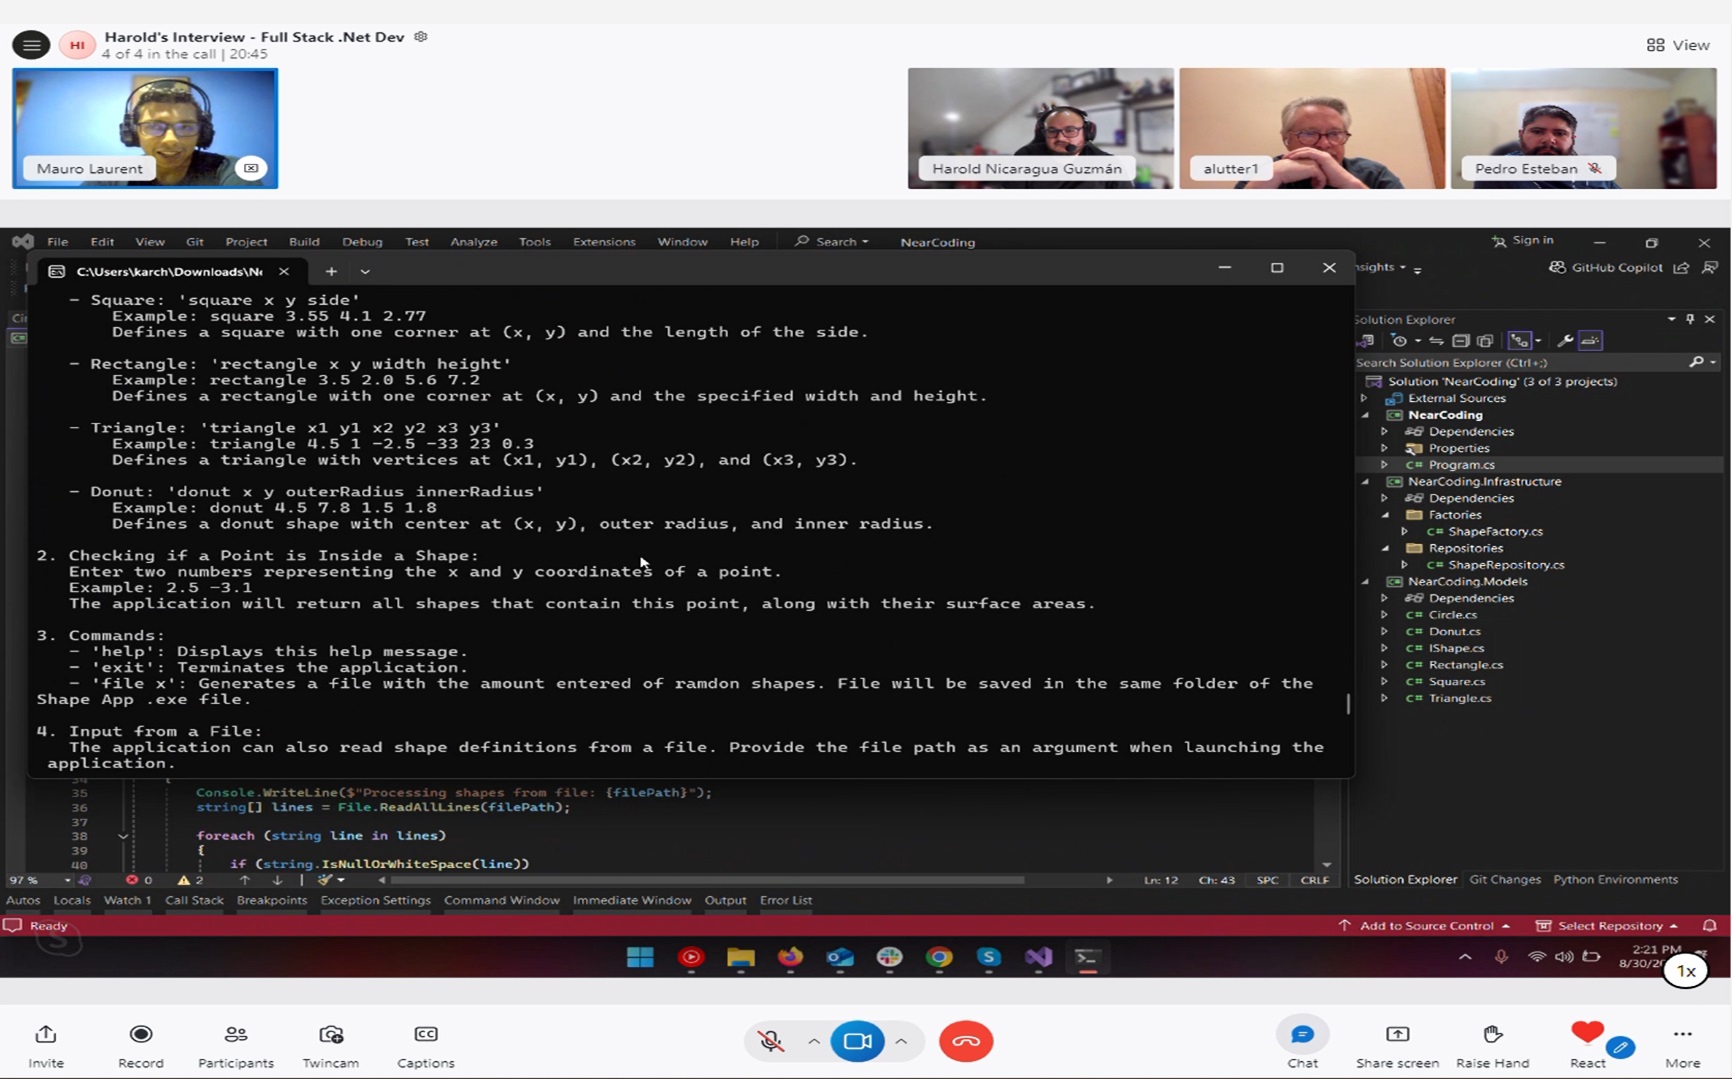Select Mauro Laurent's video thumbnail
Viewport: 1732px width, 1079px height.
(145, 128)
